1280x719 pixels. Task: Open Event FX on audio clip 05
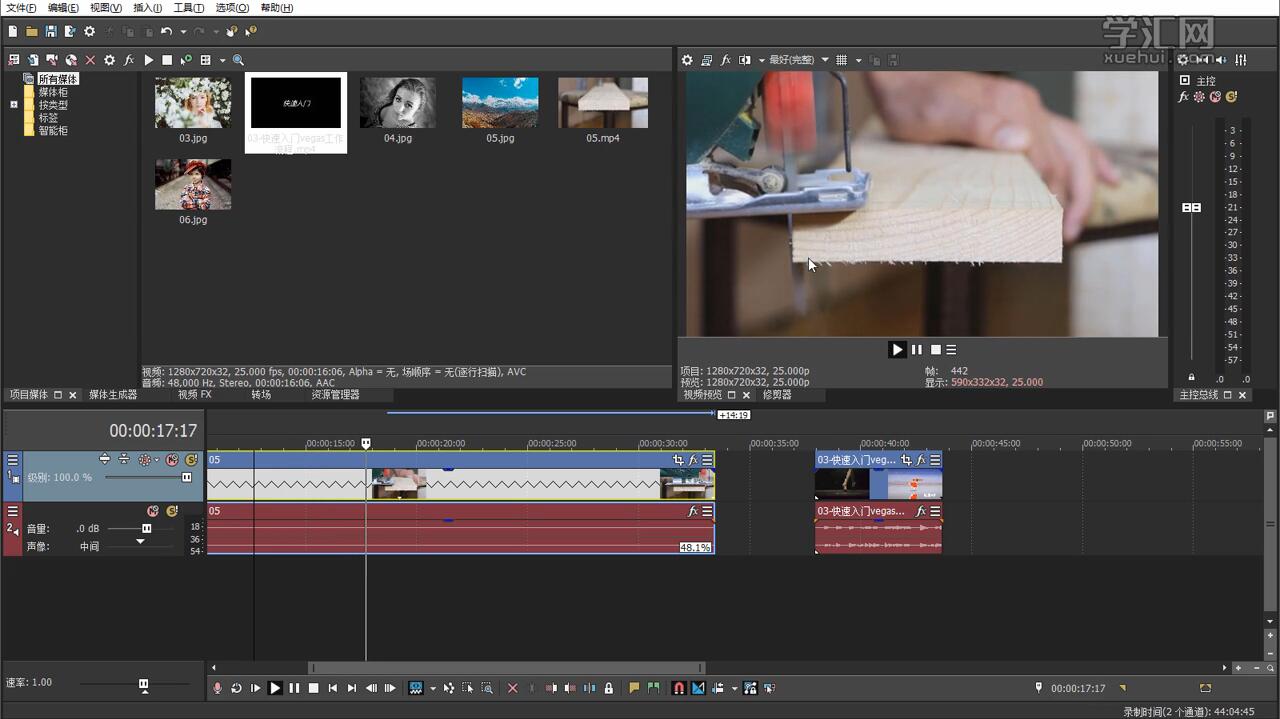tap(692, 511)
